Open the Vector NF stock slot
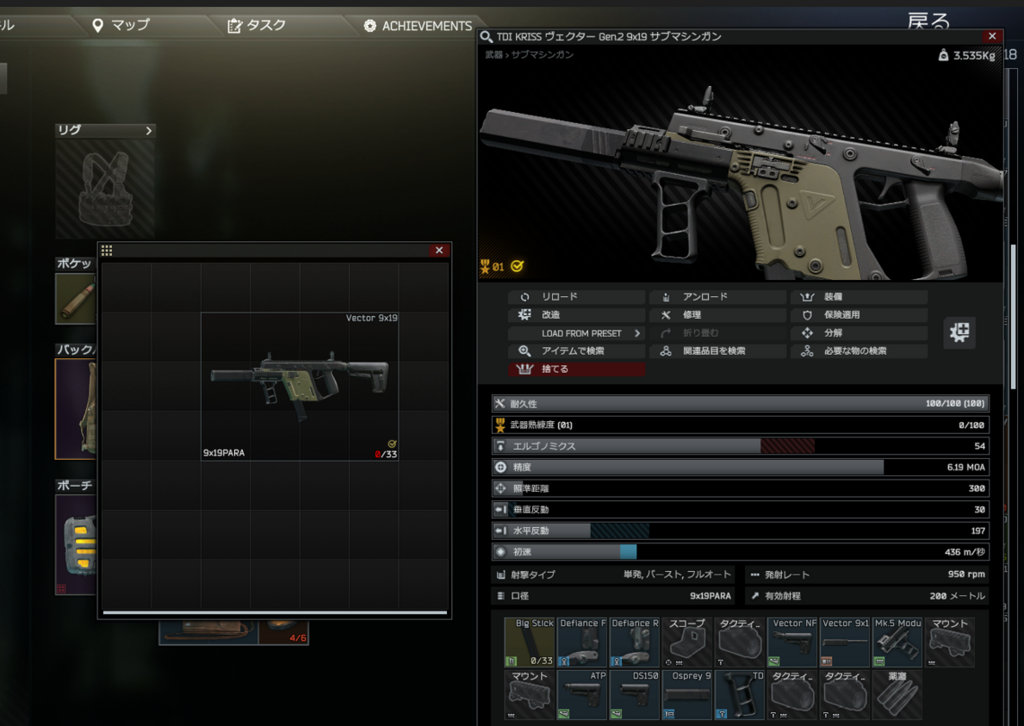Image resolution: width=1024 pixels, height=726 pixels. coord(793,642)
